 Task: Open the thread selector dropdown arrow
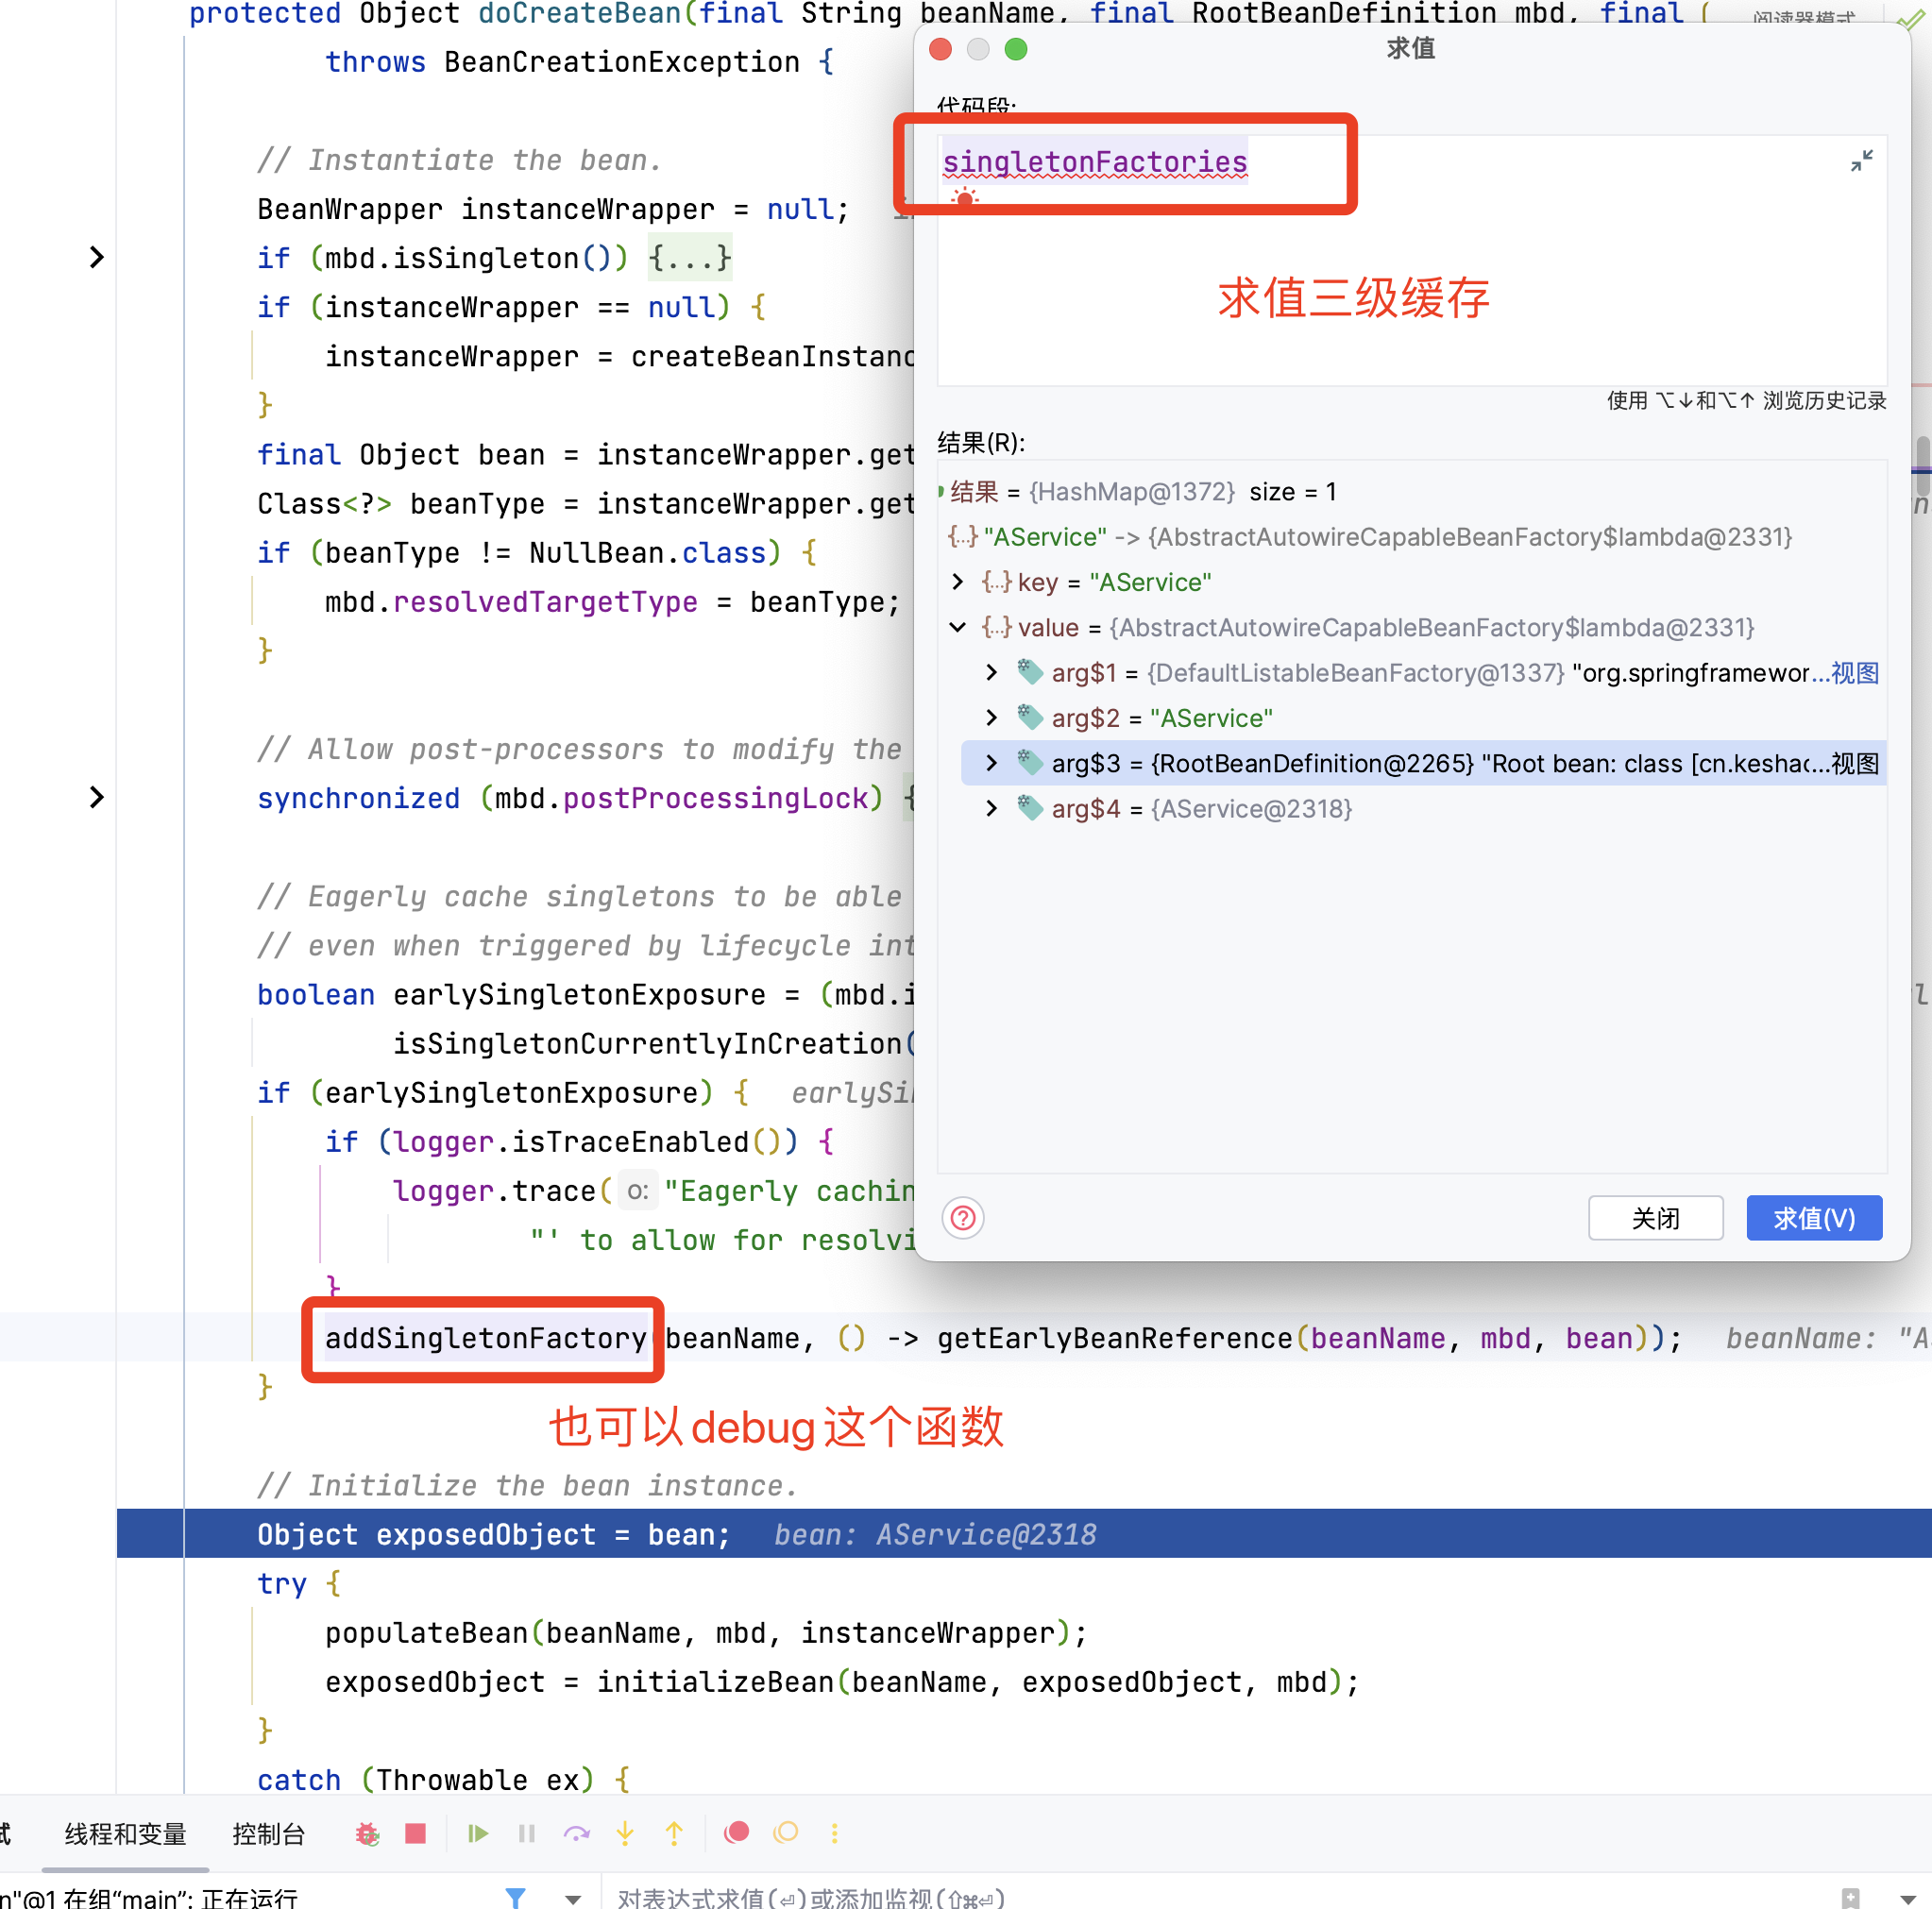pyautogui.click(x=573, y=1898)
